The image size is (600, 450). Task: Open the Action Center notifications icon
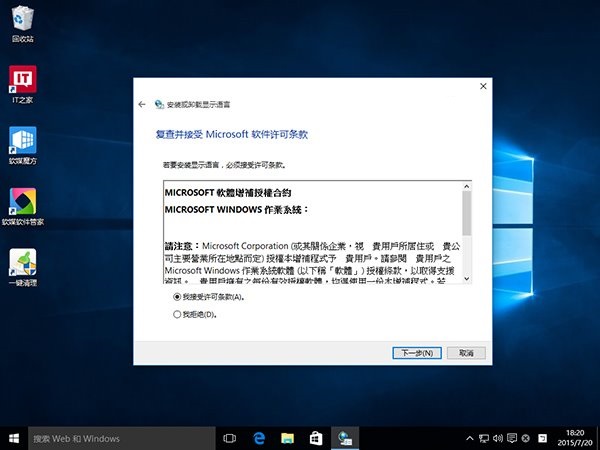pyautogui.click(x=512, y=439)
